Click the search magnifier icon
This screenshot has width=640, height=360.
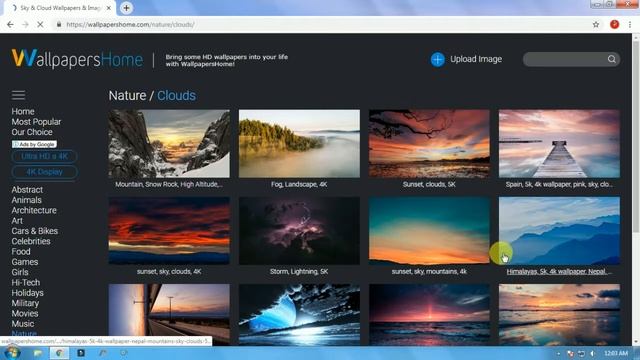click(611, 59)
